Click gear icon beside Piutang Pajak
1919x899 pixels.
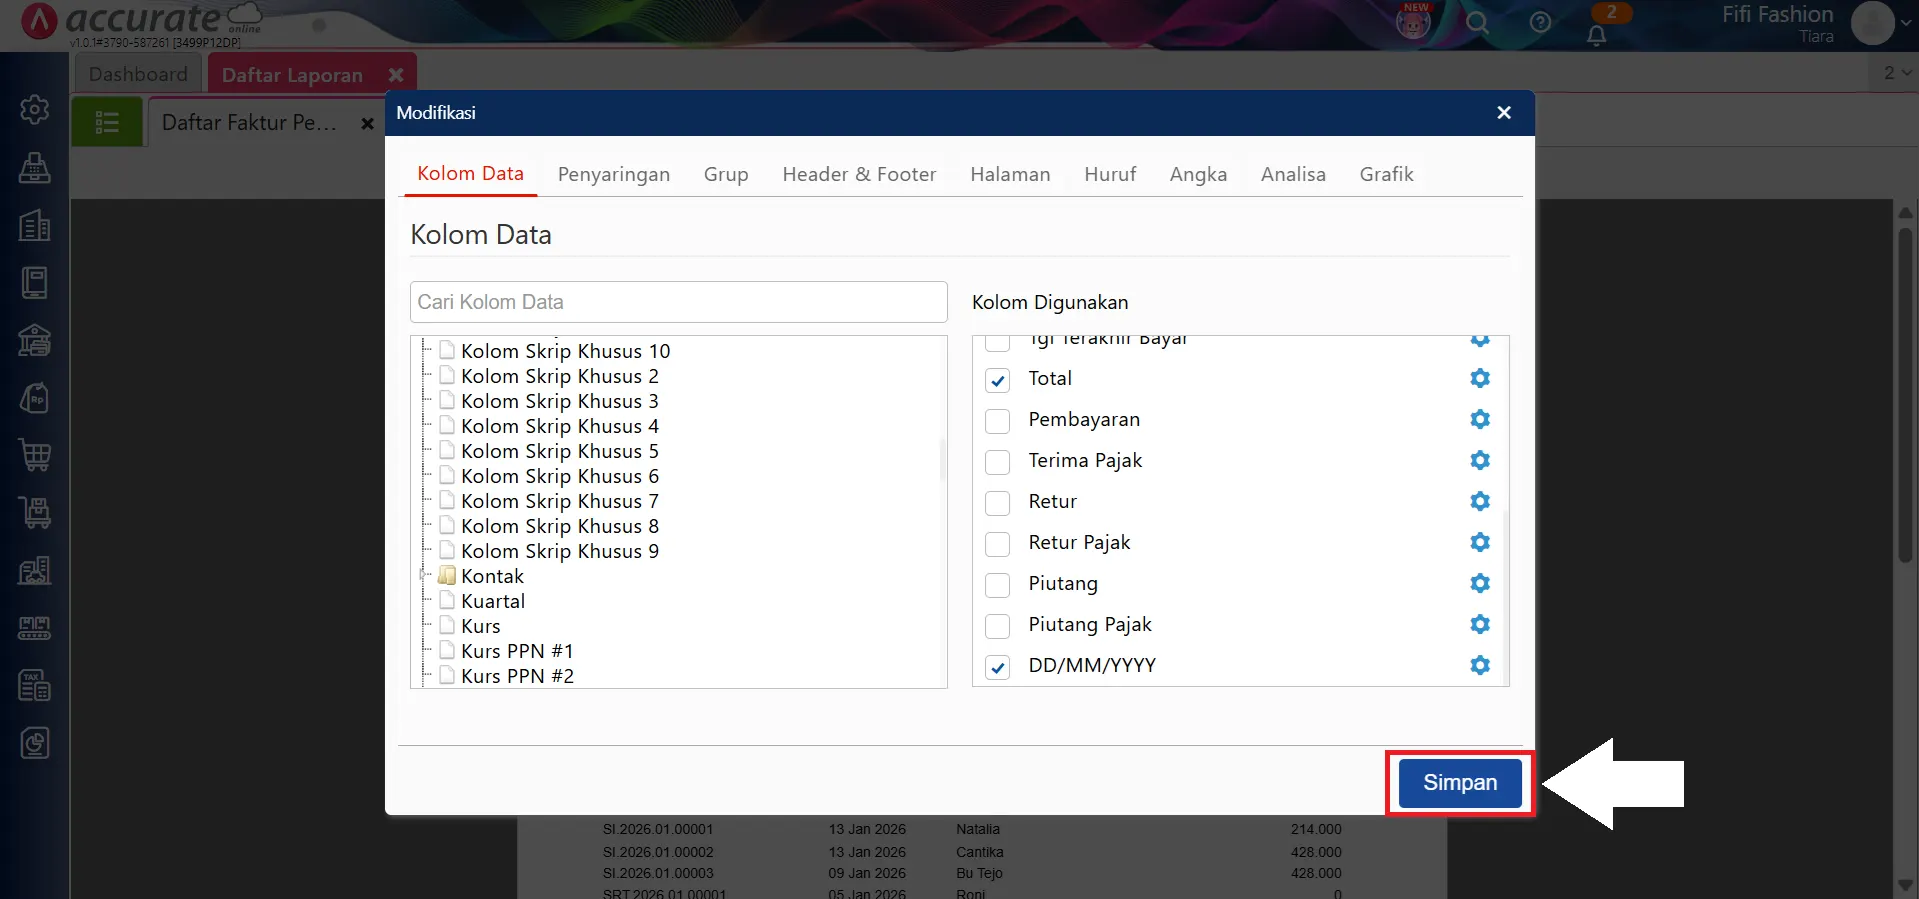tap(1479, 624)
